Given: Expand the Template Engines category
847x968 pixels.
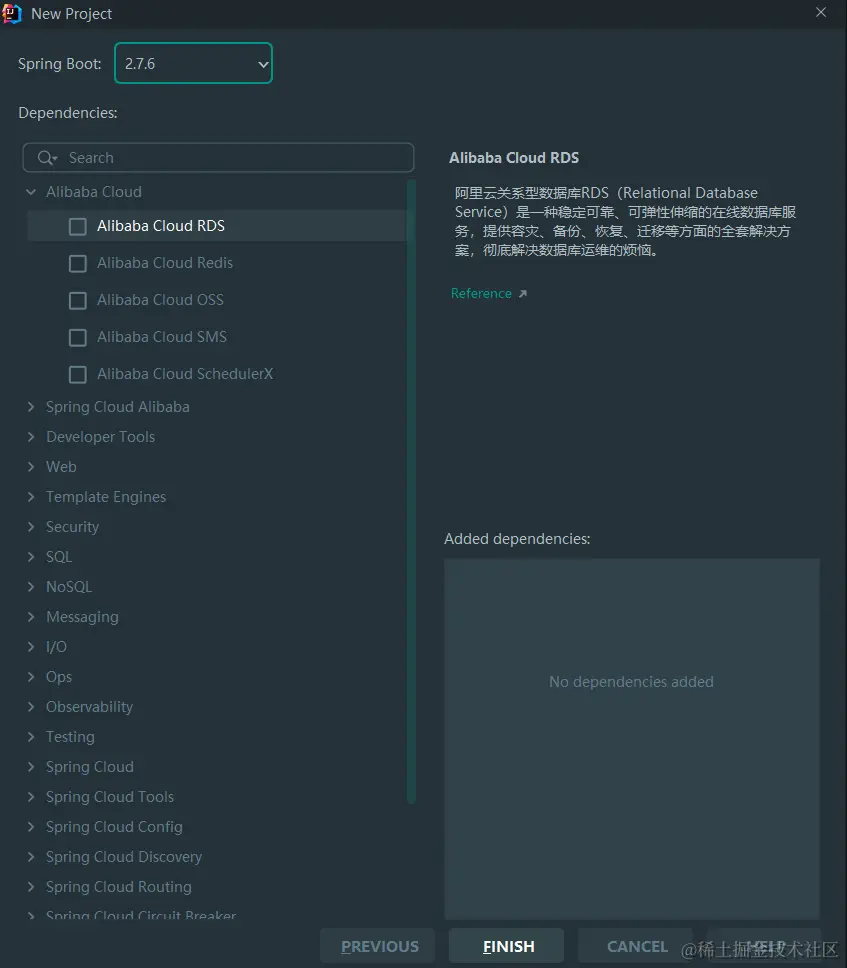Looking at the screenshot, I should [x=31, y=497].
